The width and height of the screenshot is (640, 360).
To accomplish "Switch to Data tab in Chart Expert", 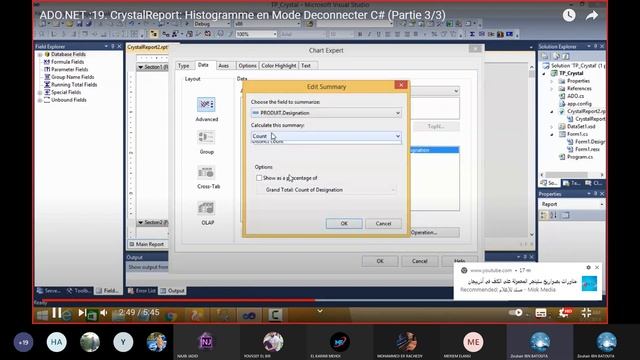I will click(x=203, y=65).
